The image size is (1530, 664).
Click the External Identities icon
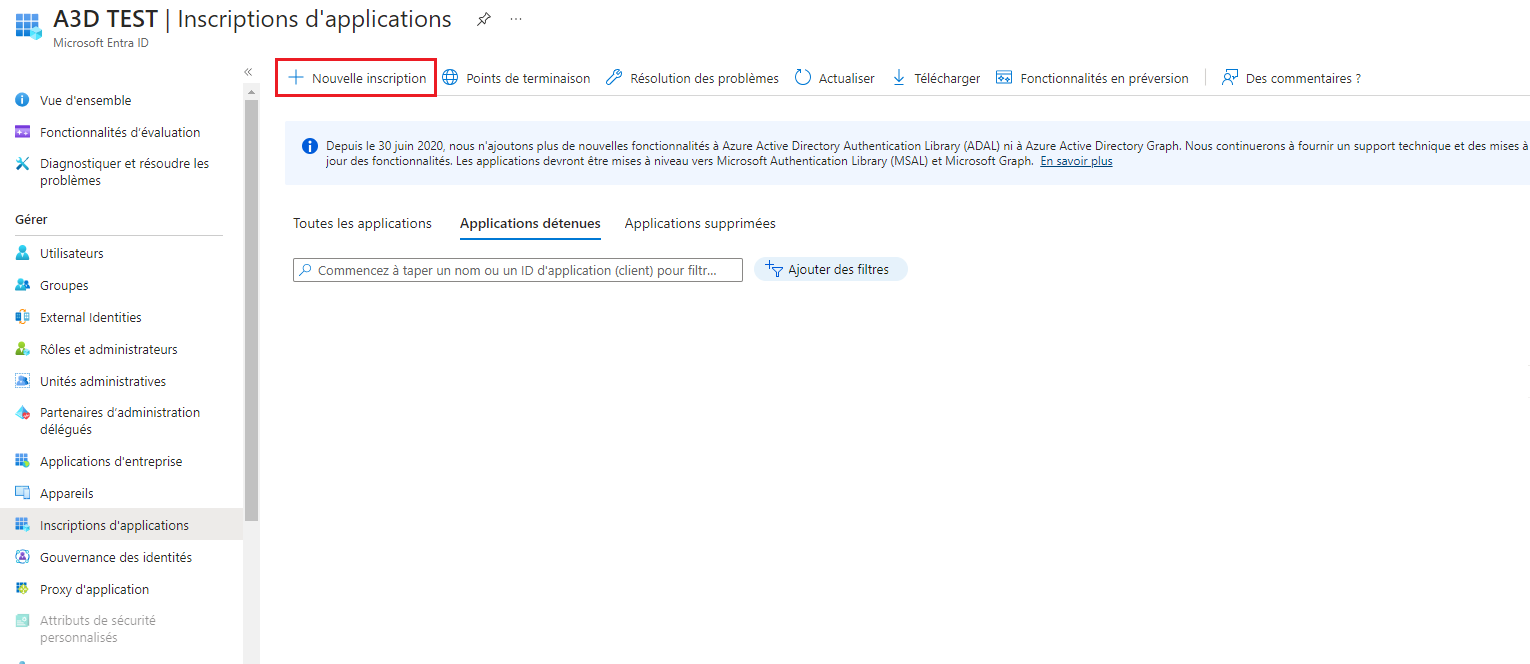click(x=22, y=317)
